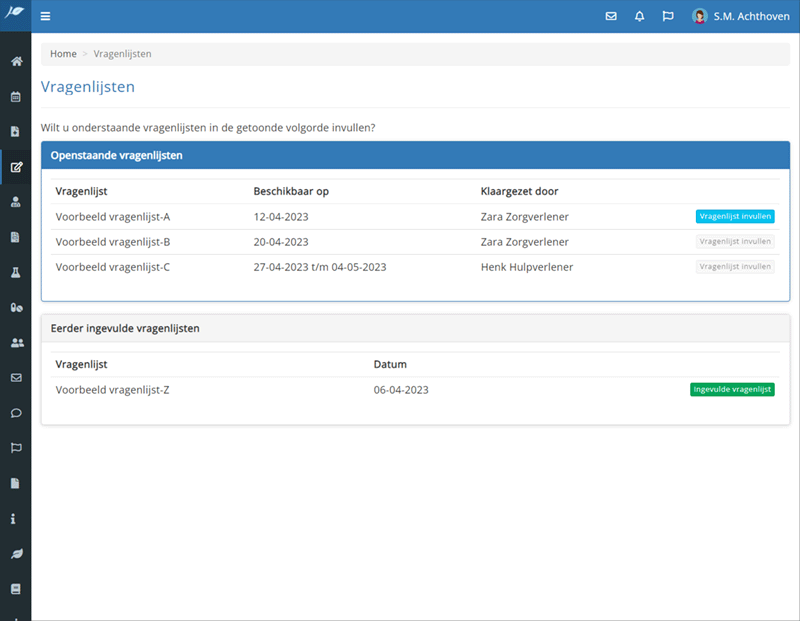The image size is (800, 621).
Task: Open the calendar icon in sidebar
Action: click(x=16, y=97)
